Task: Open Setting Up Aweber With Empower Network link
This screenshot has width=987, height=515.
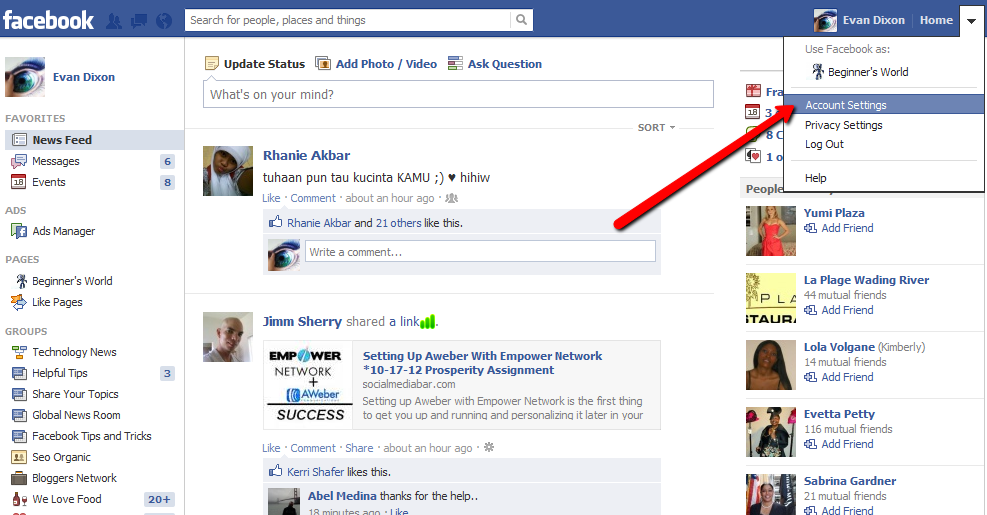Action: pyautogui.click(x=482, y=363)
